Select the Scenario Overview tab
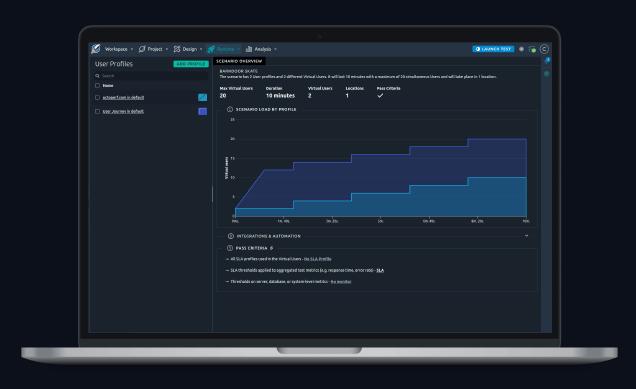Viewport: 636px width, 389px height. (x=239, y=61)
